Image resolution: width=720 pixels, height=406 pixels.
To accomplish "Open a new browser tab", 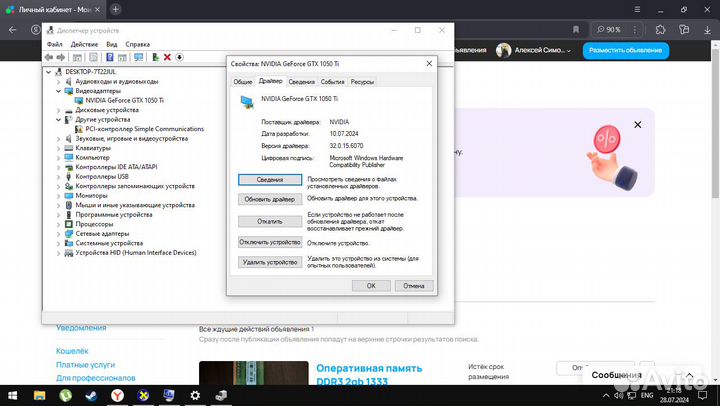I will (116, 10).
